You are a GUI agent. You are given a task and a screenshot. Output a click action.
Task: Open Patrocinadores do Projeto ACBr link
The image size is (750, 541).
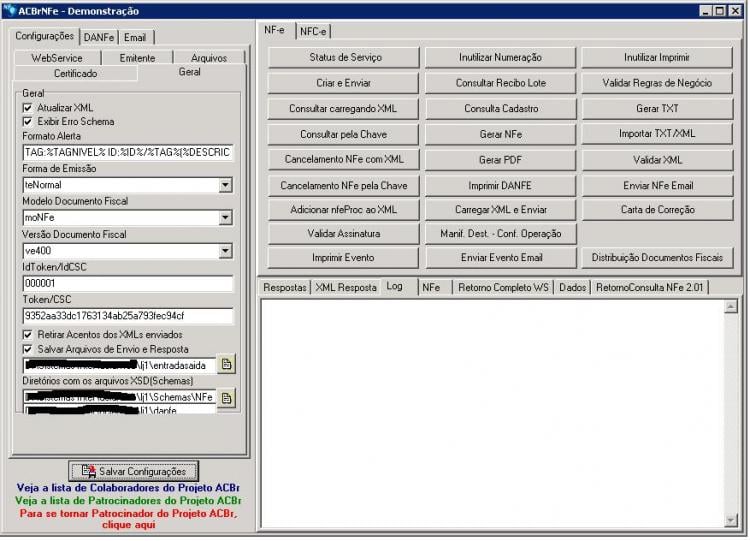pyautogui.click(x=128, y=501)
